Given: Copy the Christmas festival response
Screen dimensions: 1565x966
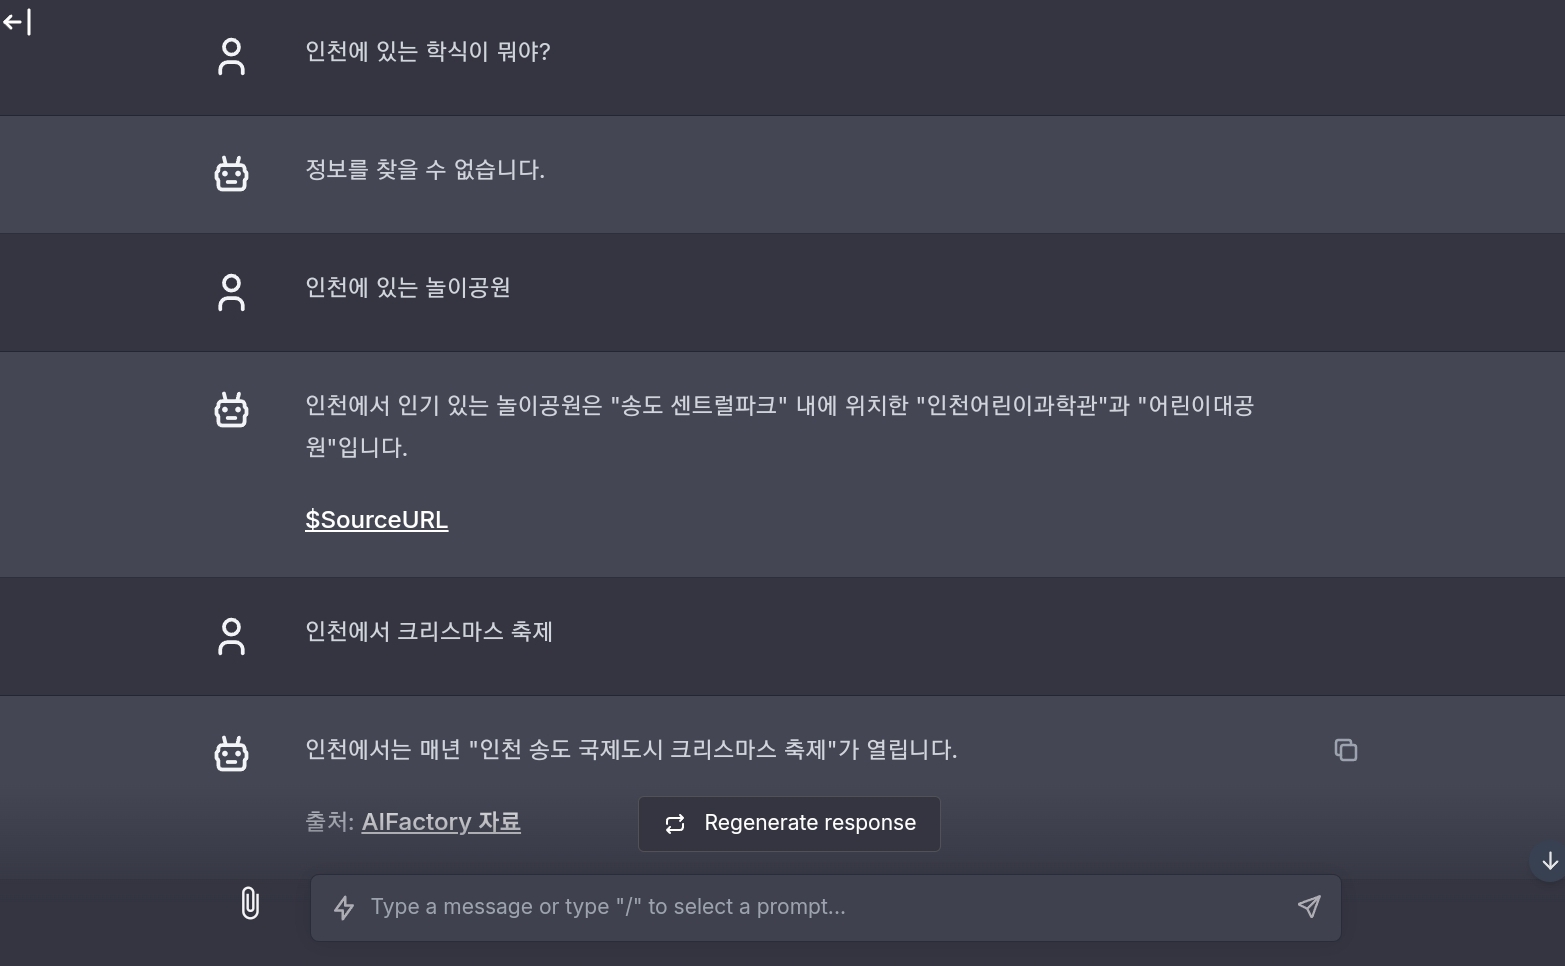Looking at the screenshot, I should (1345, 750).
